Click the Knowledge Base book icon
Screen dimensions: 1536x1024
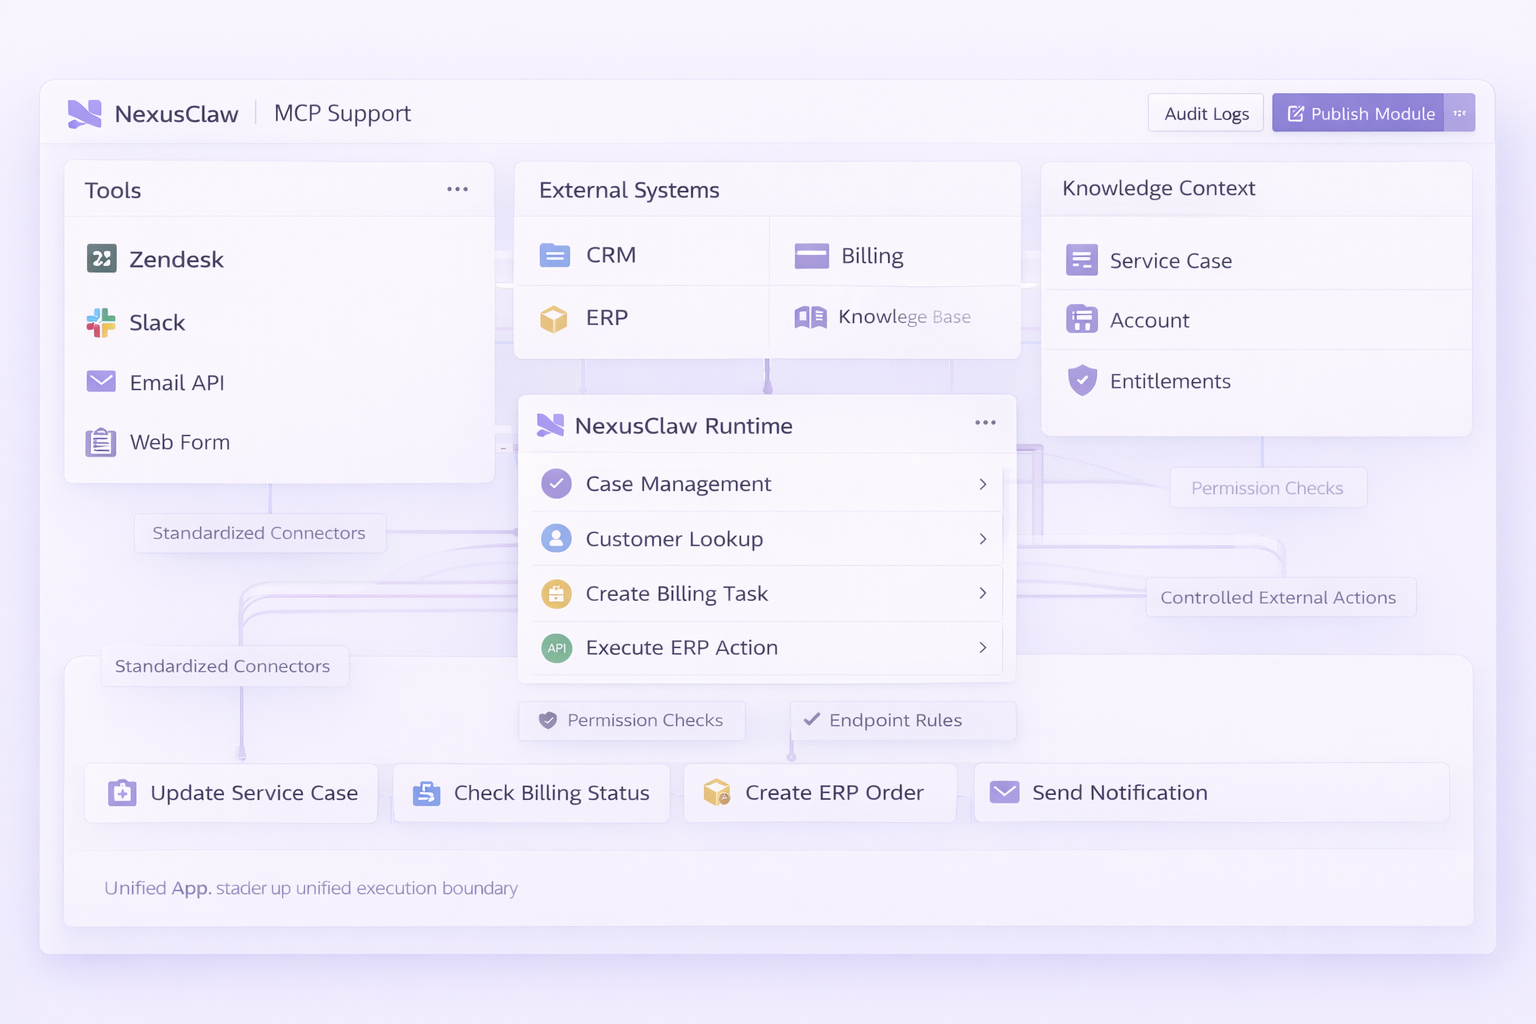coord(809,316)
